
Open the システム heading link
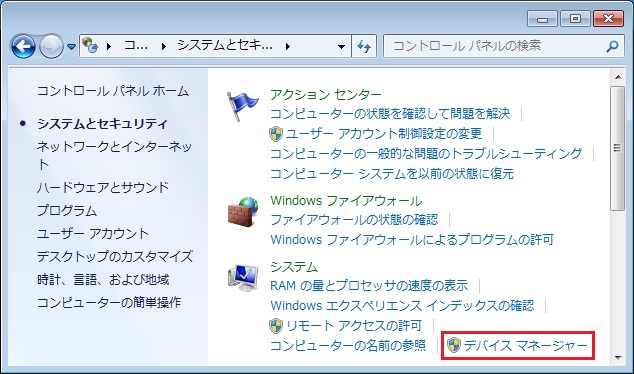[x=294, y=267]
